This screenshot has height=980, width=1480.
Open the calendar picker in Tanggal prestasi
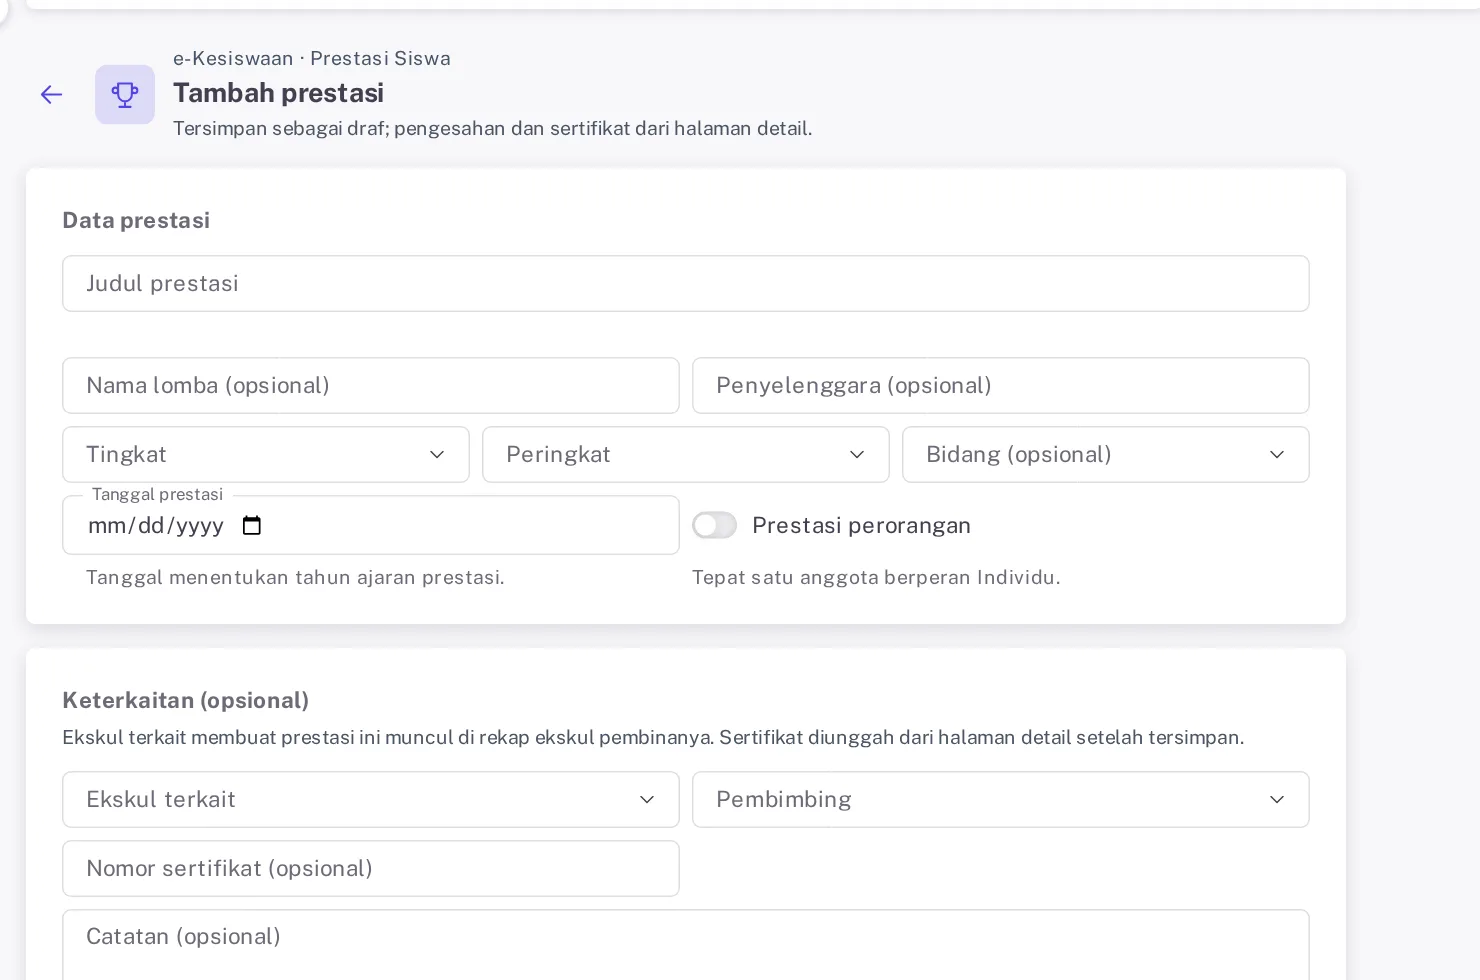click(252, 525)
